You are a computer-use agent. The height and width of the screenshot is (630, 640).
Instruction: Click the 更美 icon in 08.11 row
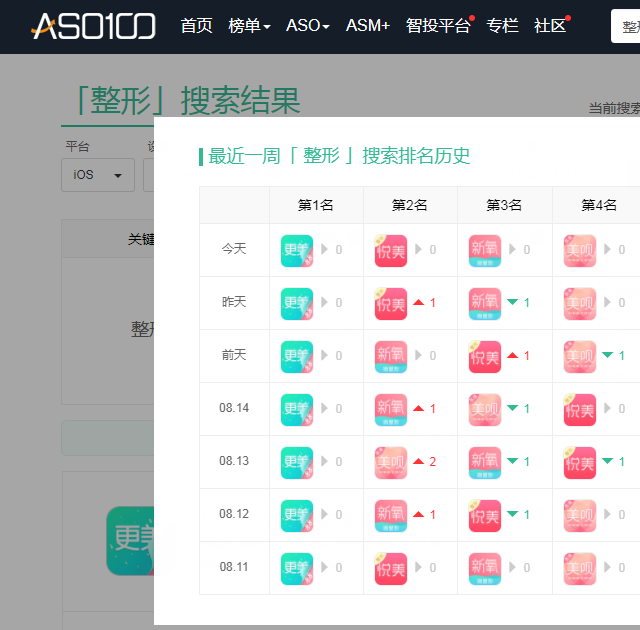[297, 568]
